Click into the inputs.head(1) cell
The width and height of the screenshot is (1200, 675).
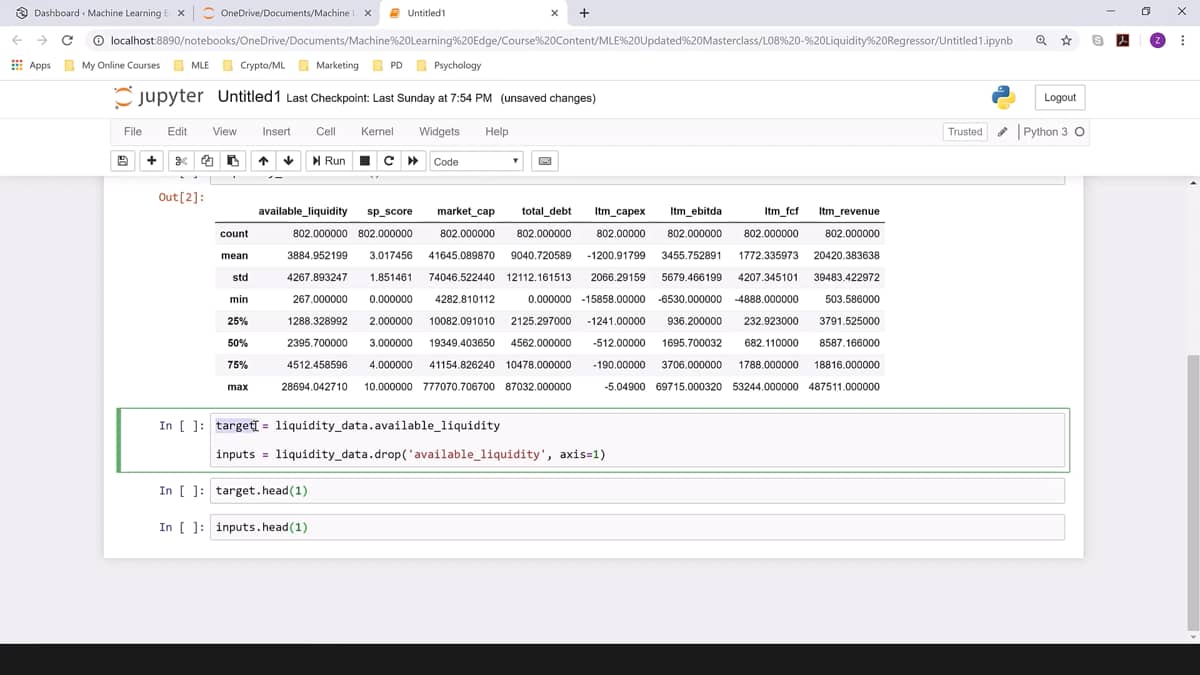point(639,527)
